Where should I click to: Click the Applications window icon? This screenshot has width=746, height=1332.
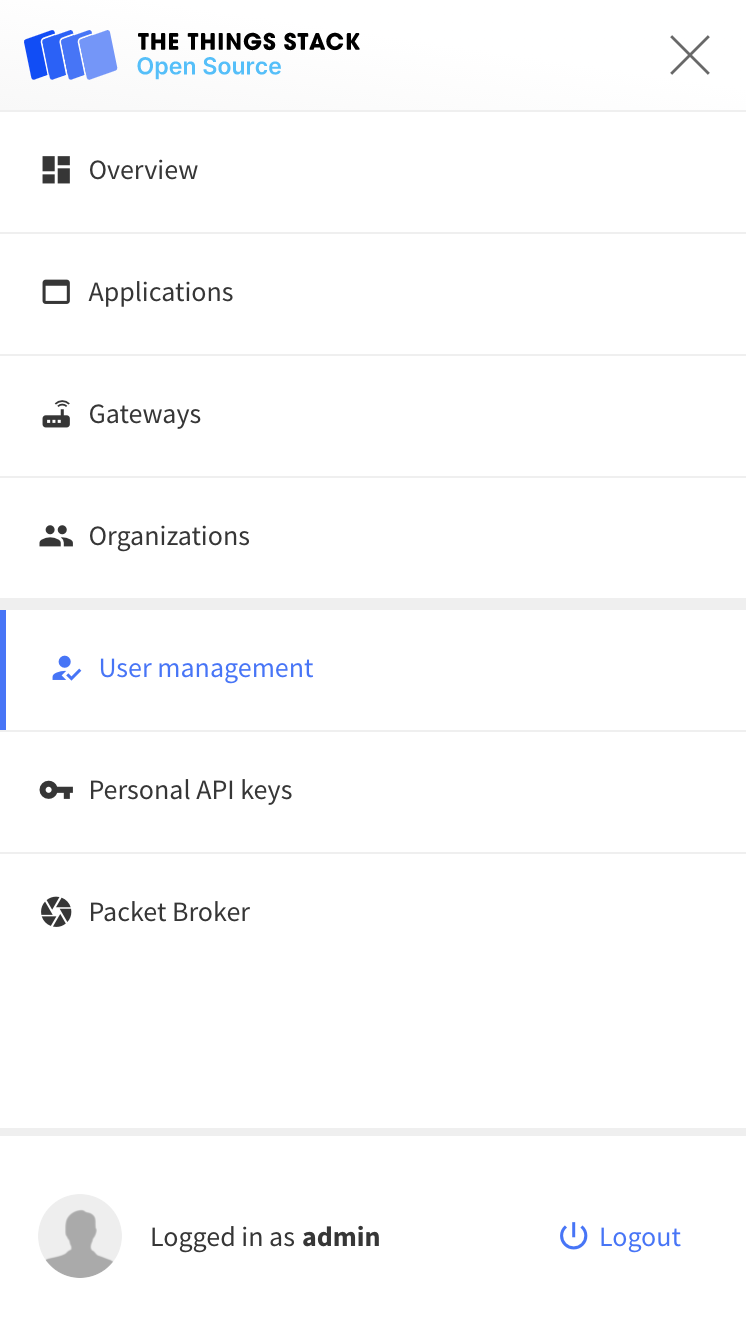point(57,291)
